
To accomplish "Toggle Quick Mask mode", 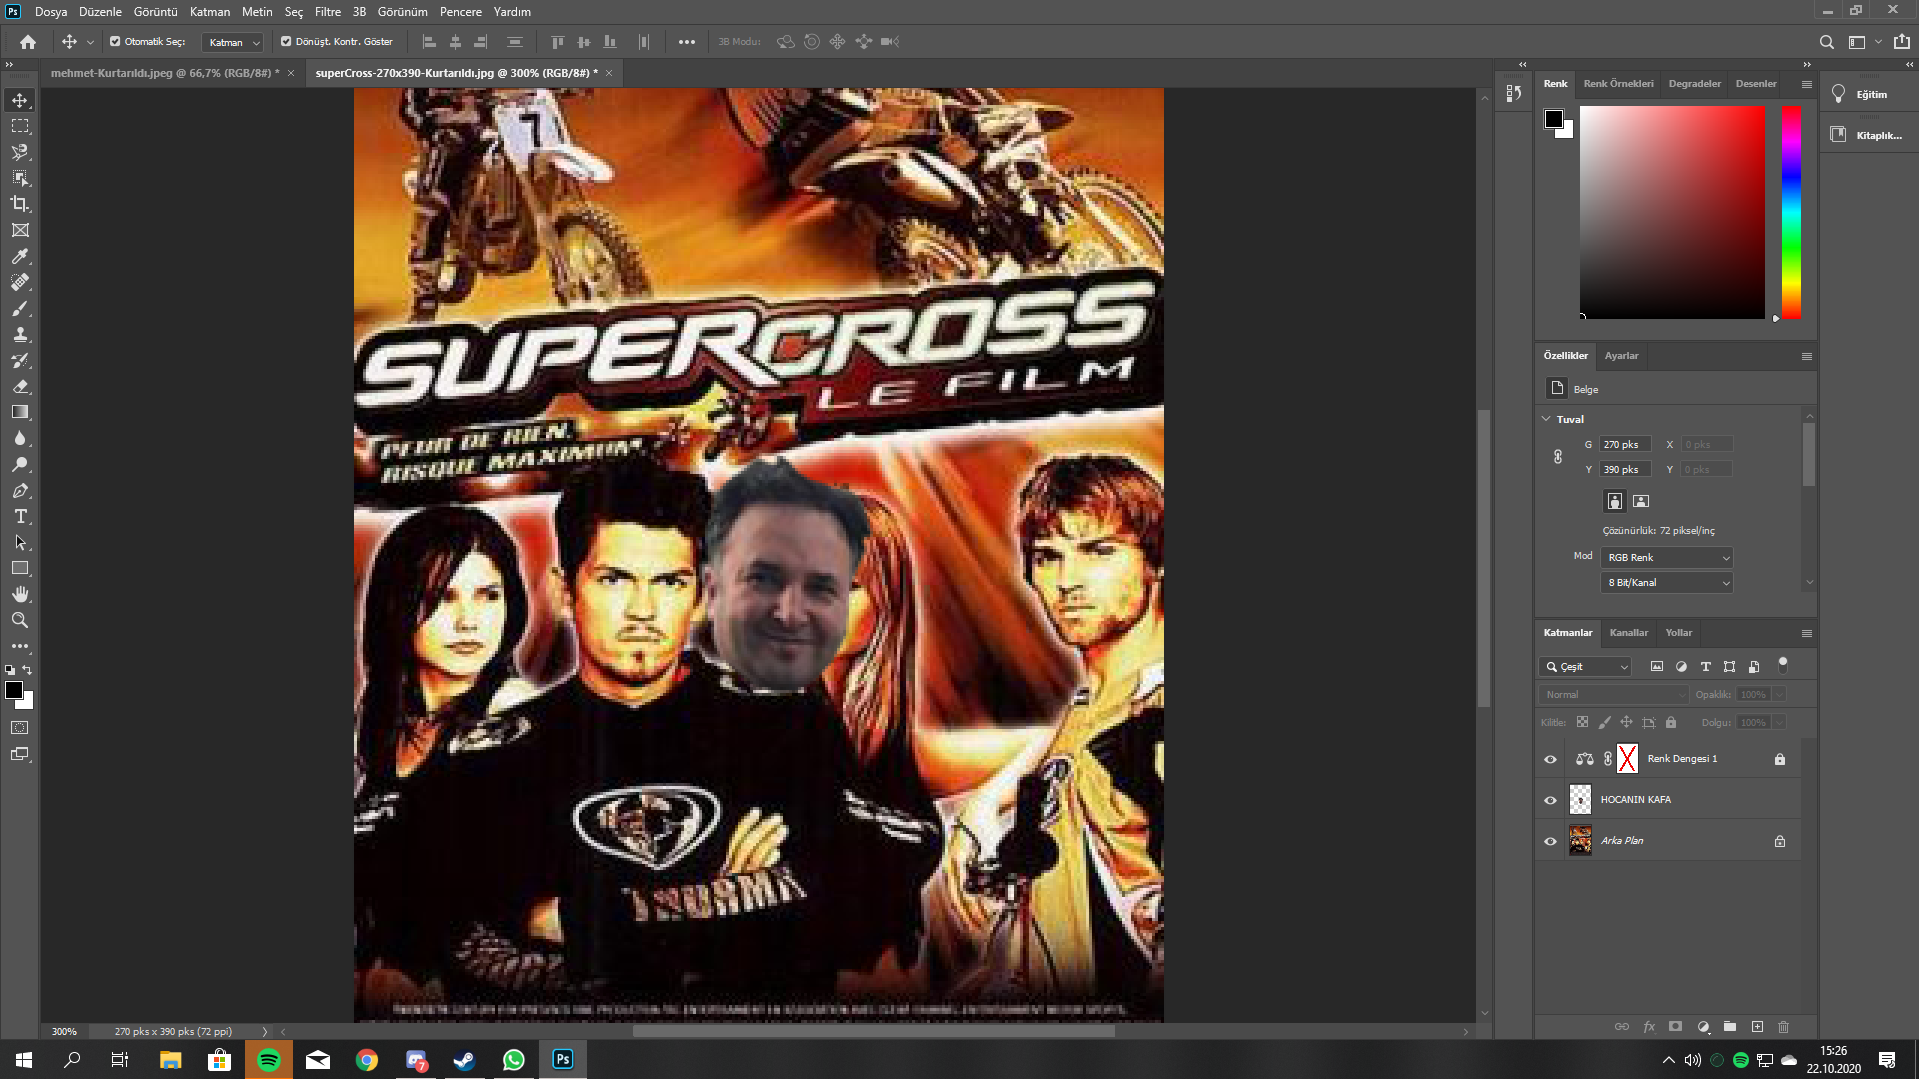I will tap(20, 728).
